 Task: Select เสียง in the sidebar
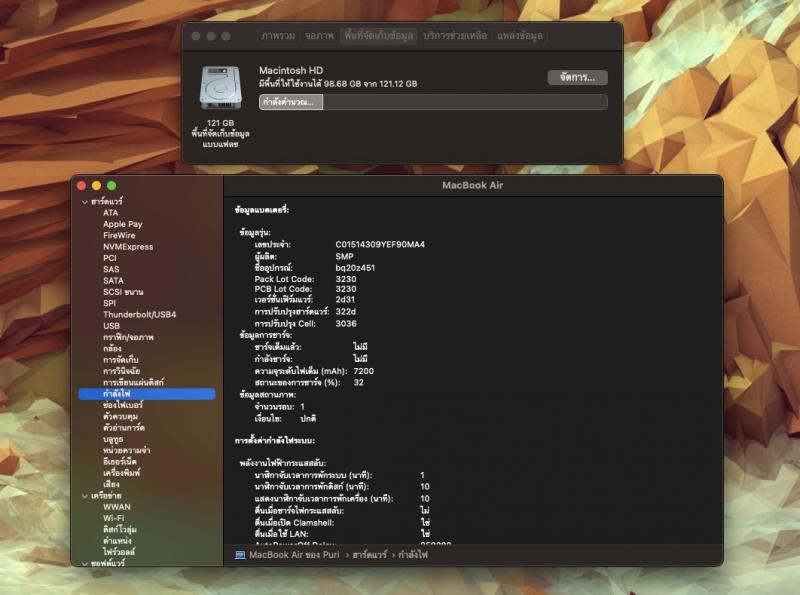pos(111,484)
